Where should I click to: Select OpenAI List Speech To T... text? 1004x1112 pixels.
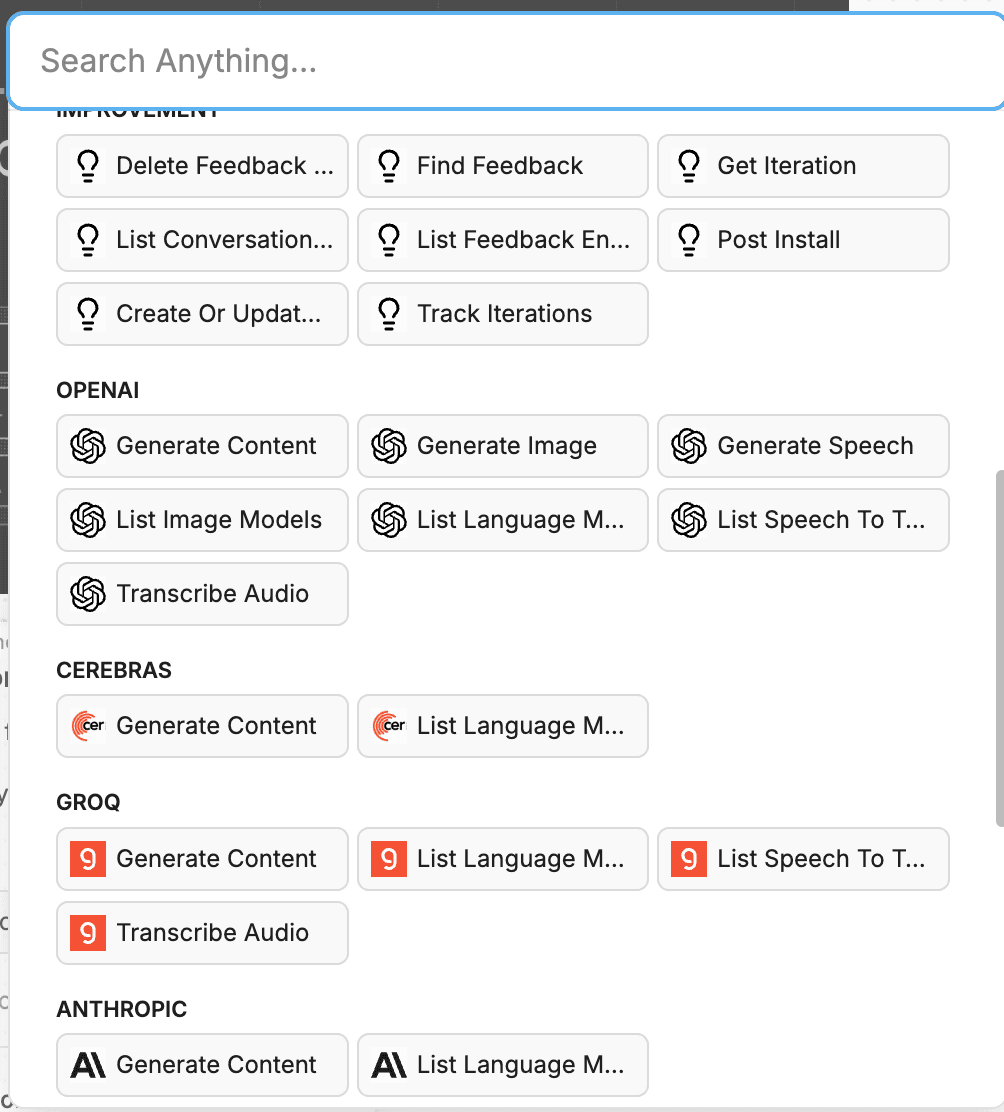(821, 520)
